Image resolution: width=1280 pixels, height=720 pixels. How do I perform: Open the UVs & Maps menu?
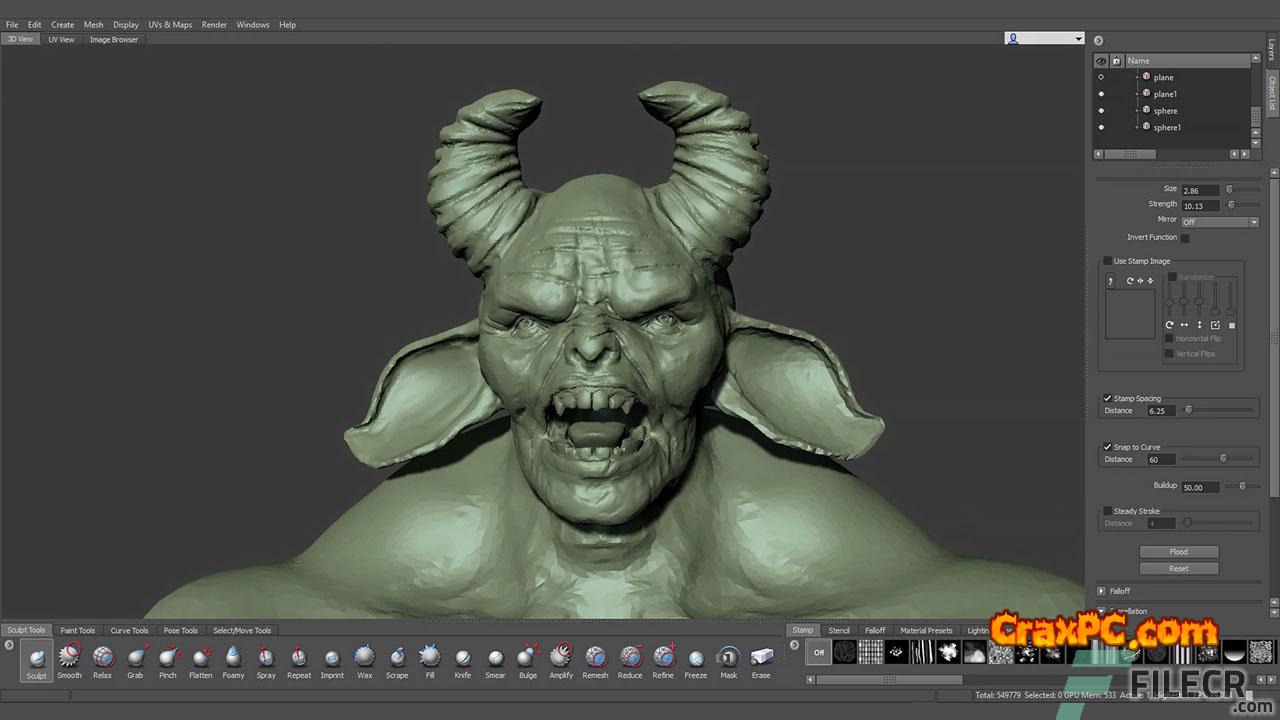pyautogui.click(x=170, y=24)
